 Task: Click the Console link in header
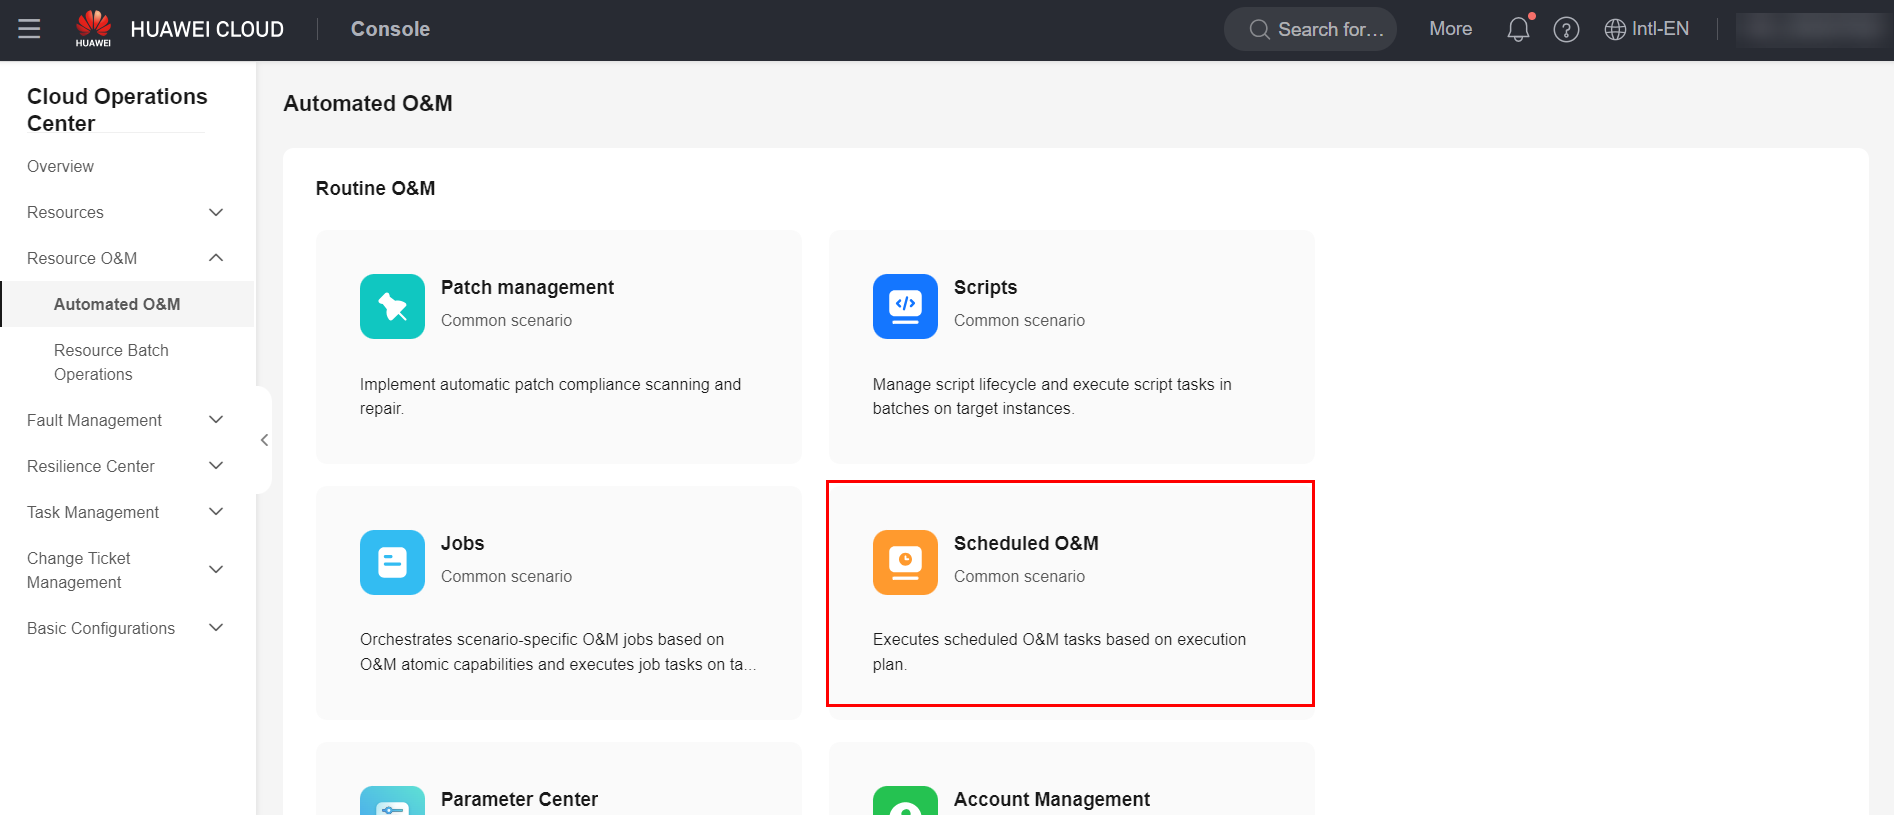tap(390, 29)
